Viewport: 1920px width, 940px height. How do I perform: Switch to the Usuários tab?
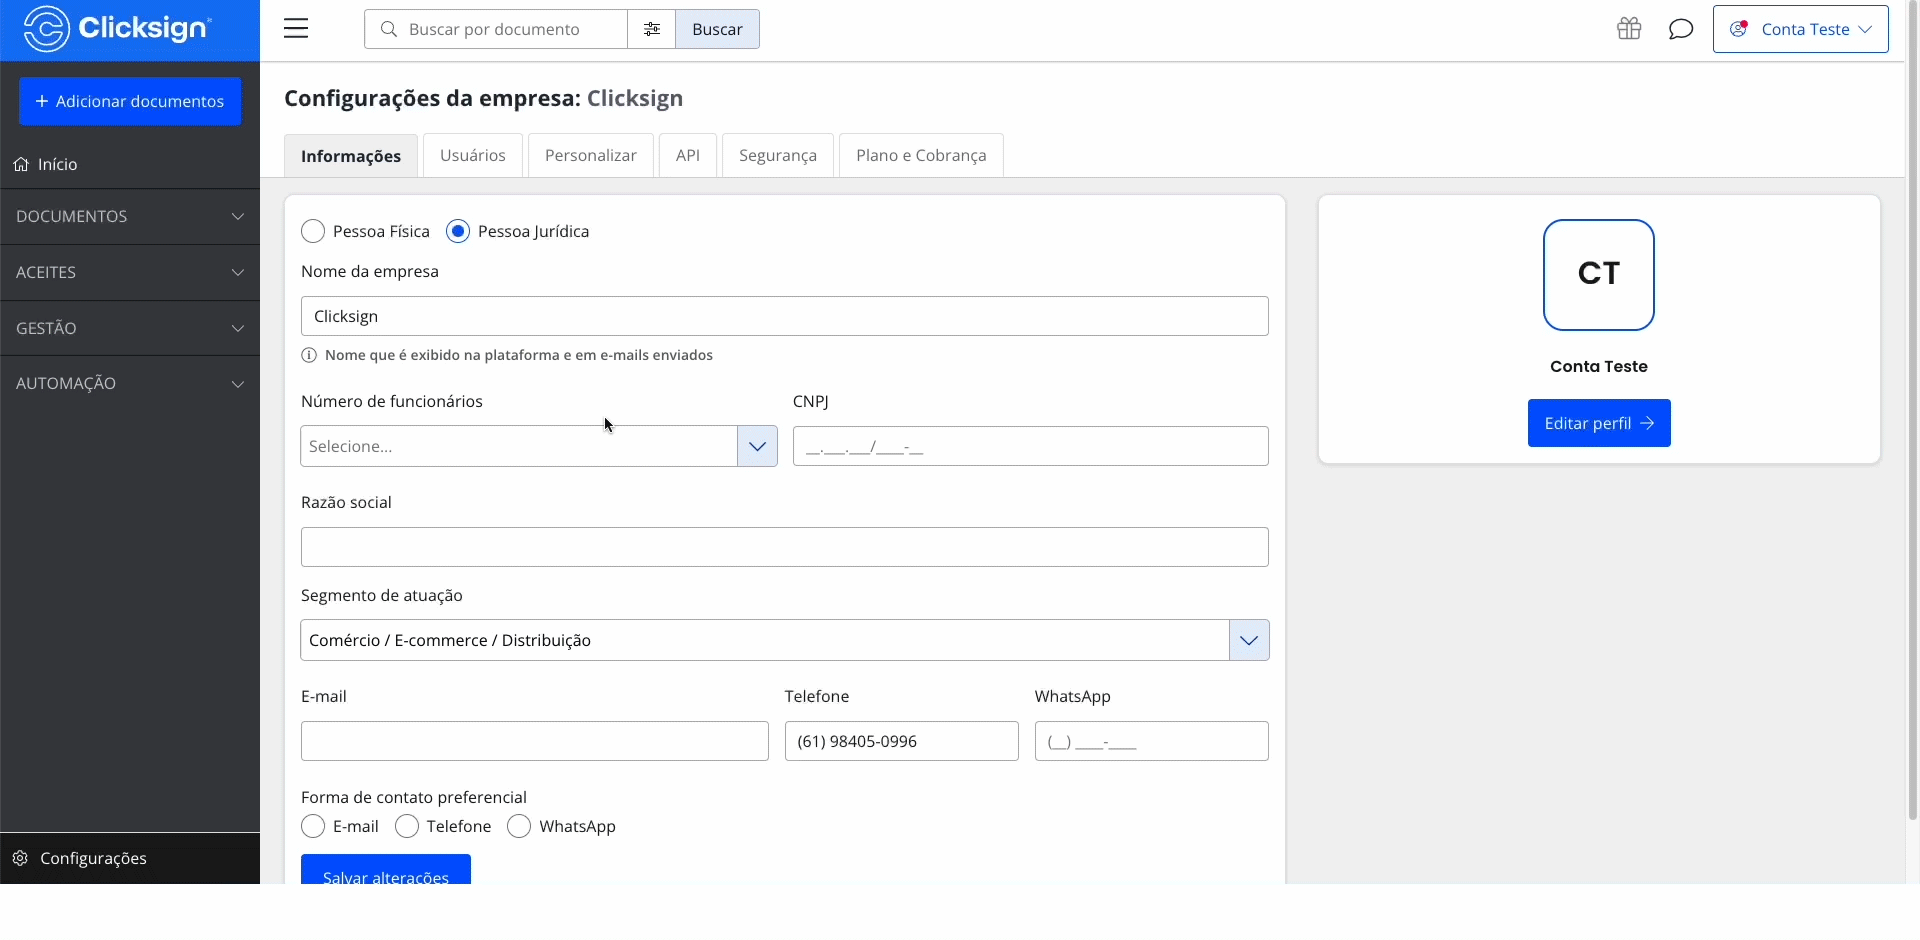[x=473, y=155]
